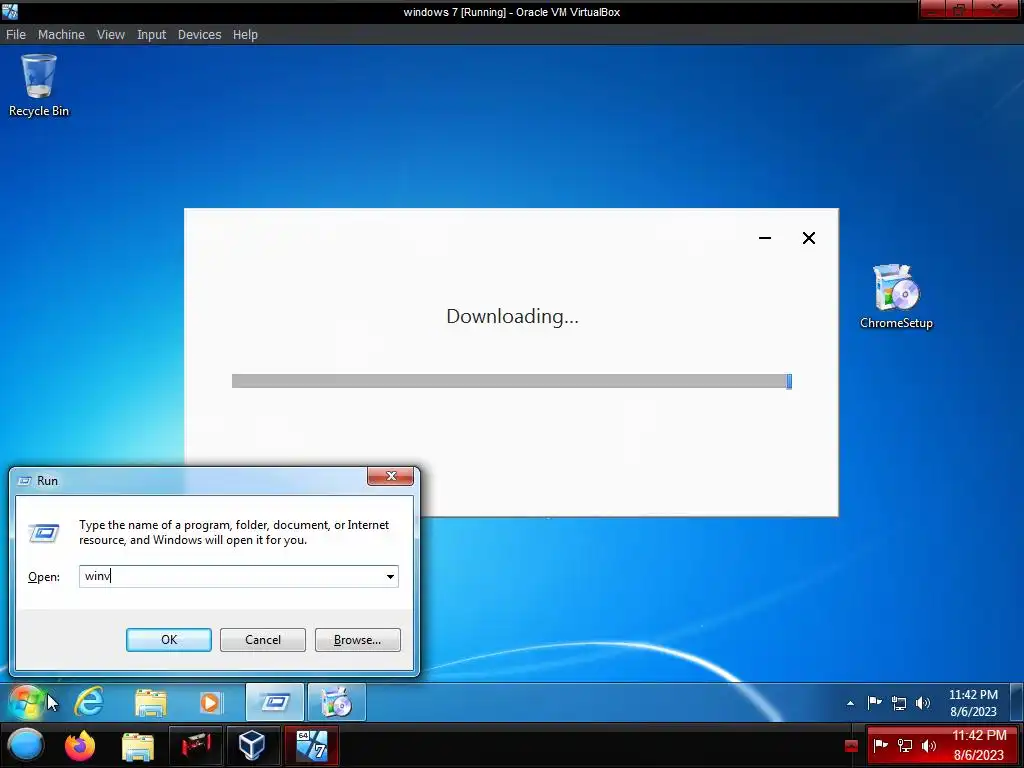The height and width of the screenshot is (768, 1024).
Task: Open the Input menu
Action: click(x=152, y=35)
